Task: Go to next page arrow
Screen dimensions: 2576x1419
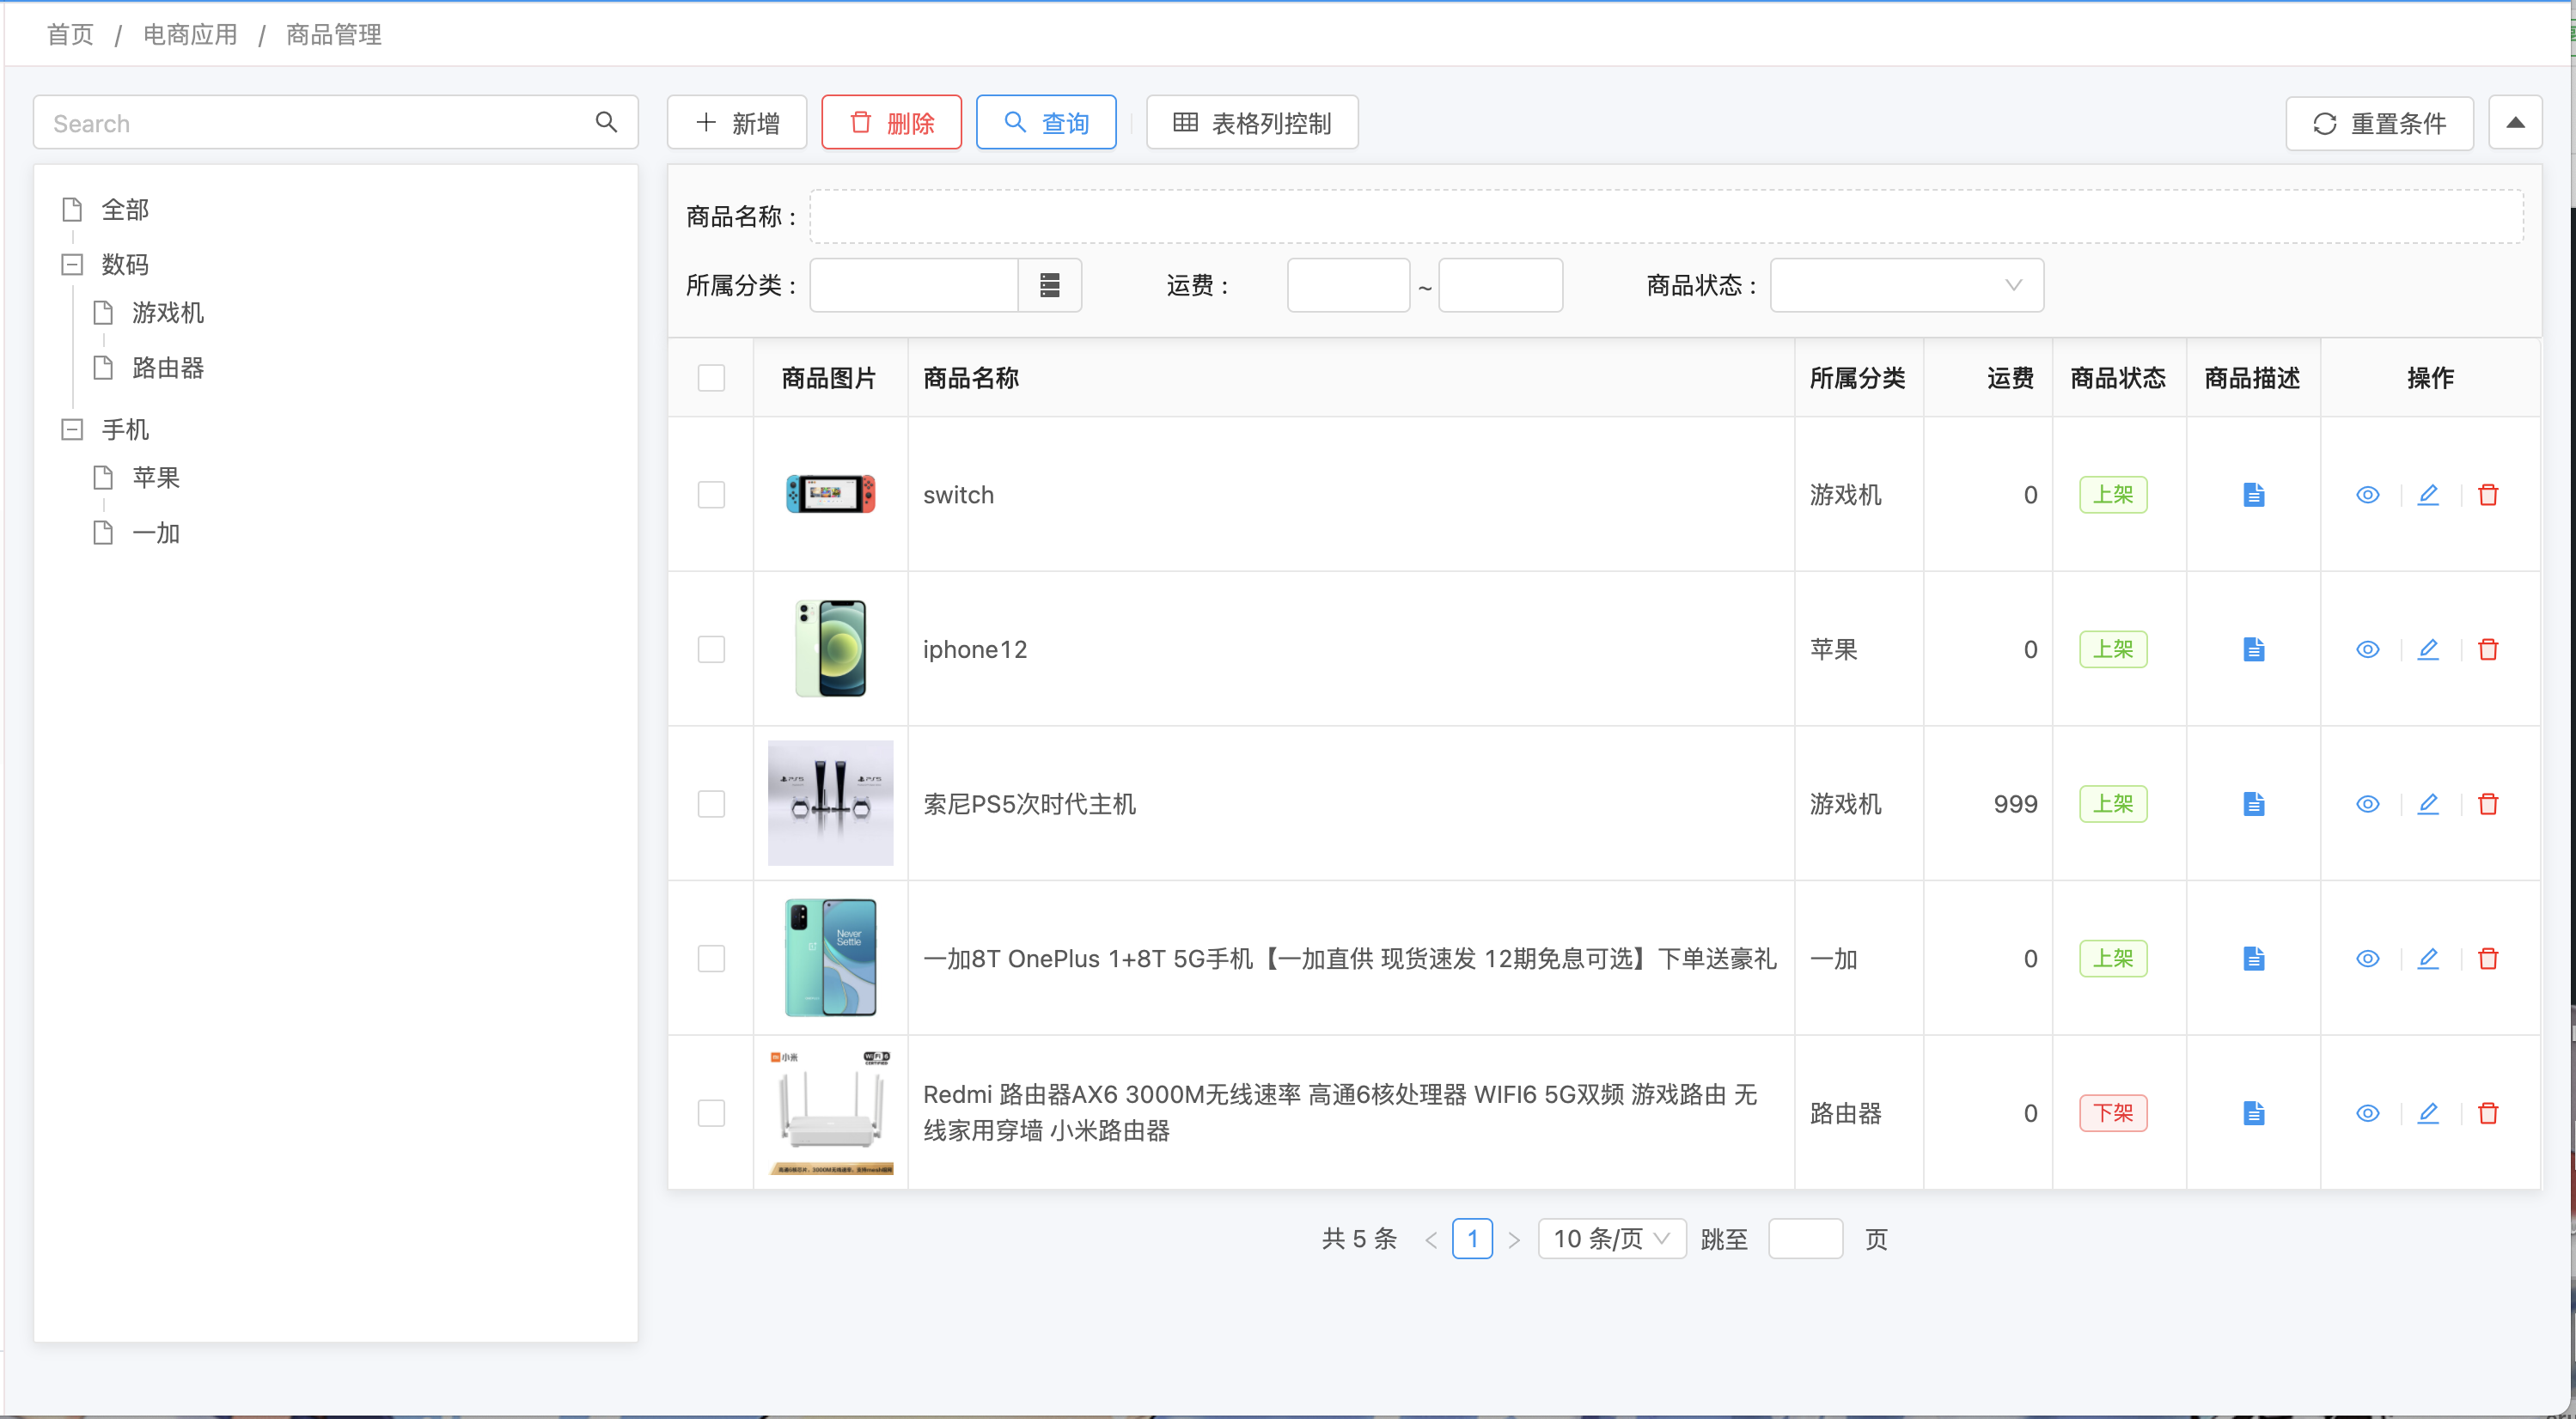Action: 1514,1240
